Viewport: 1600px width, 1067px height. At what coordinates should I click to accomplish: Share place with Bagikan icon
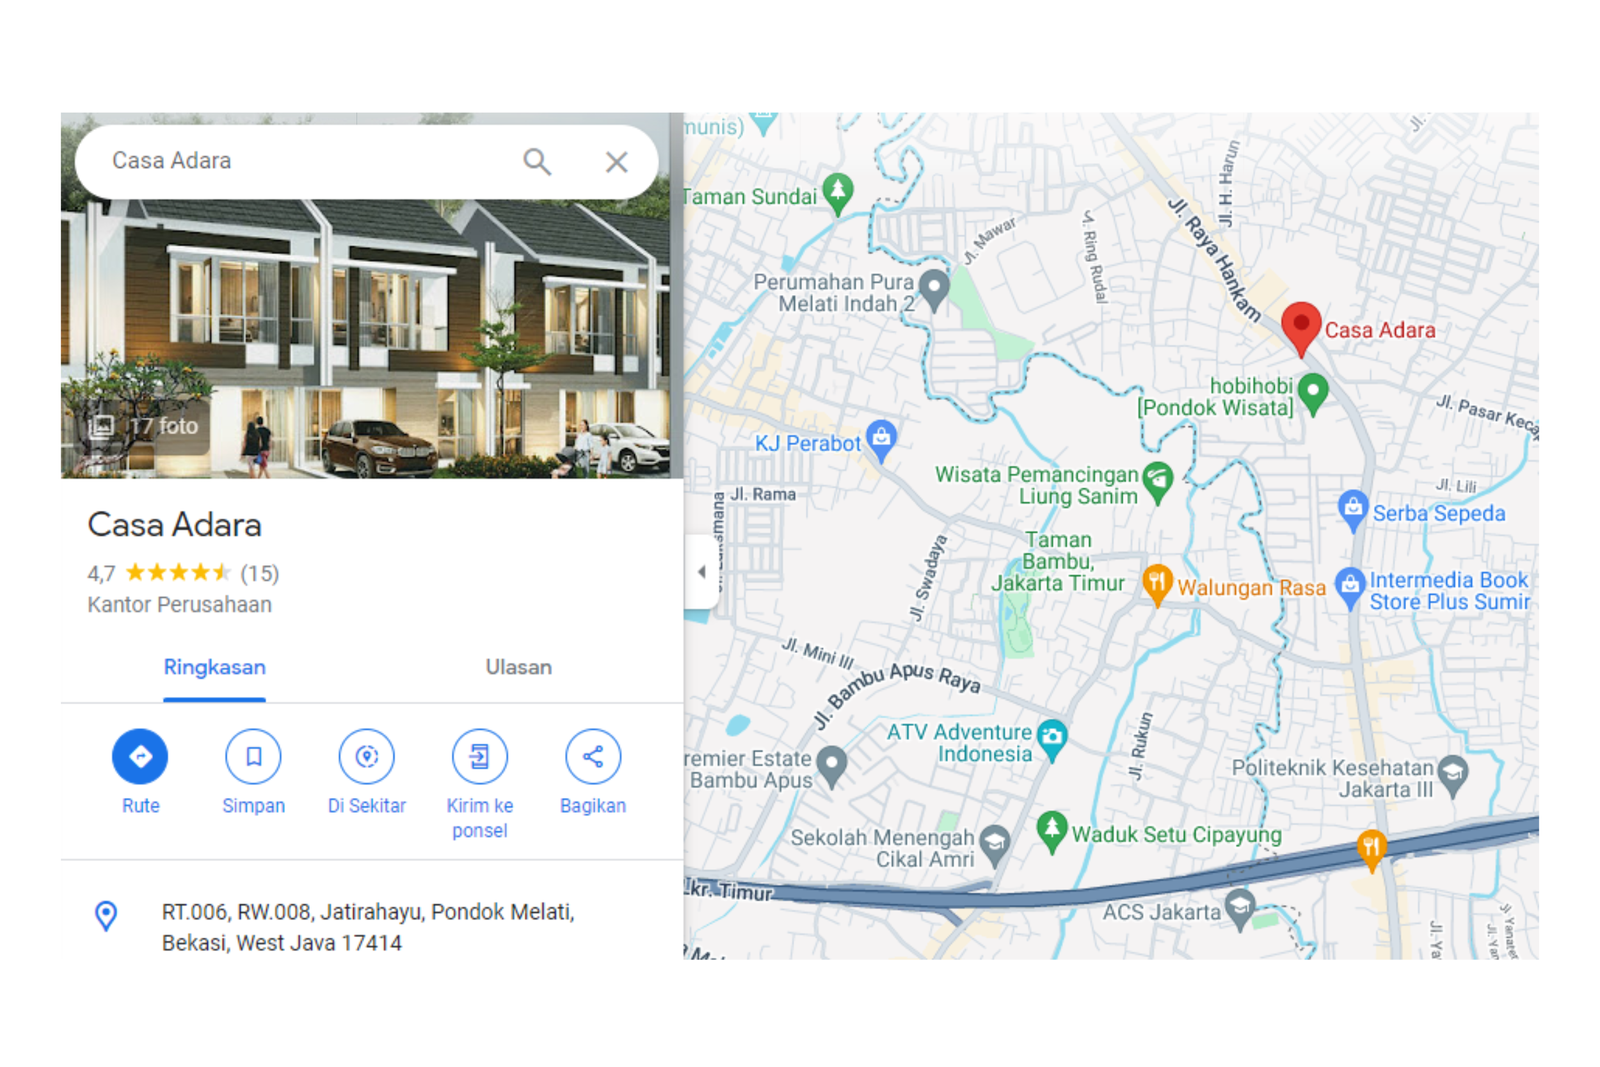pyautogui.click(x=593, y=756)
